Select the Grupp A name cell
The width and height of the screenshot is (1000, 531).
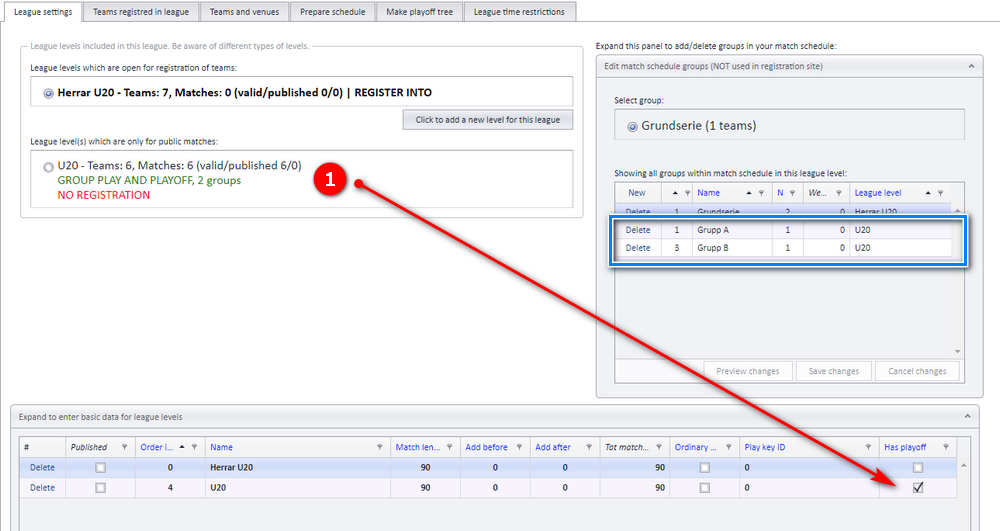coord(732,229)
